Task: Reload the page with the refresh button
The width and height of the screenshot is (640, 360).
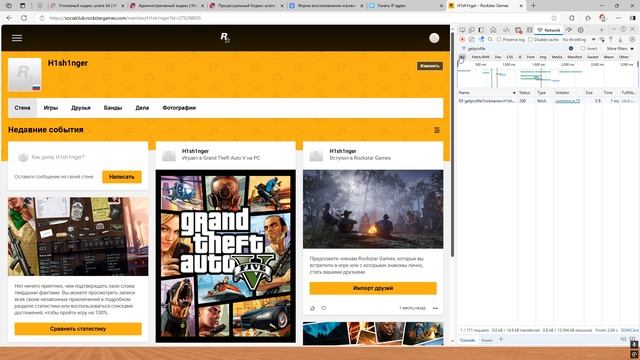Action: click(x=24, y=18)
